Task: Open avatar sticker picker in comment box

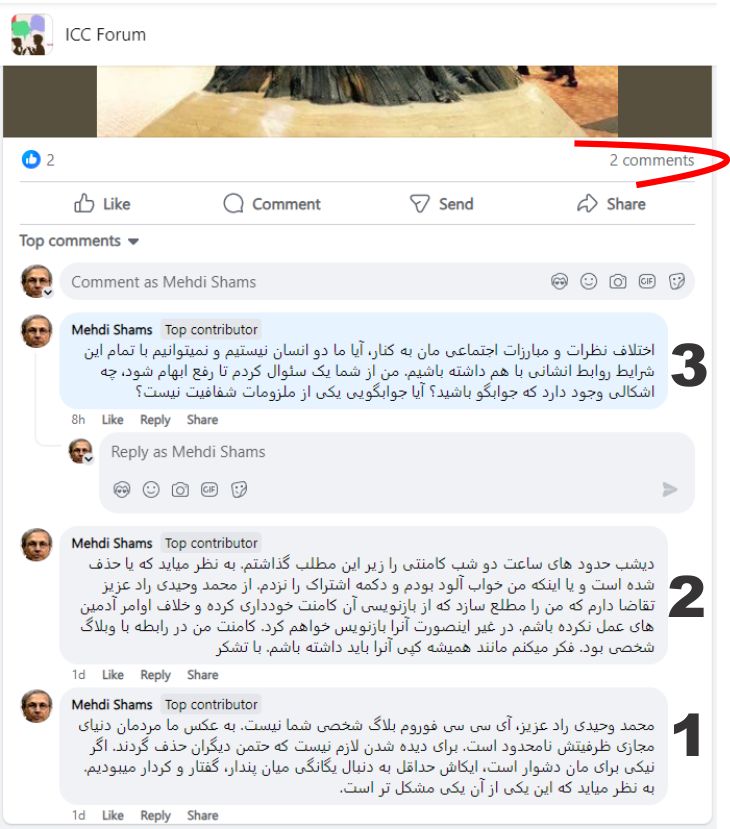Action: coord(559,281)
